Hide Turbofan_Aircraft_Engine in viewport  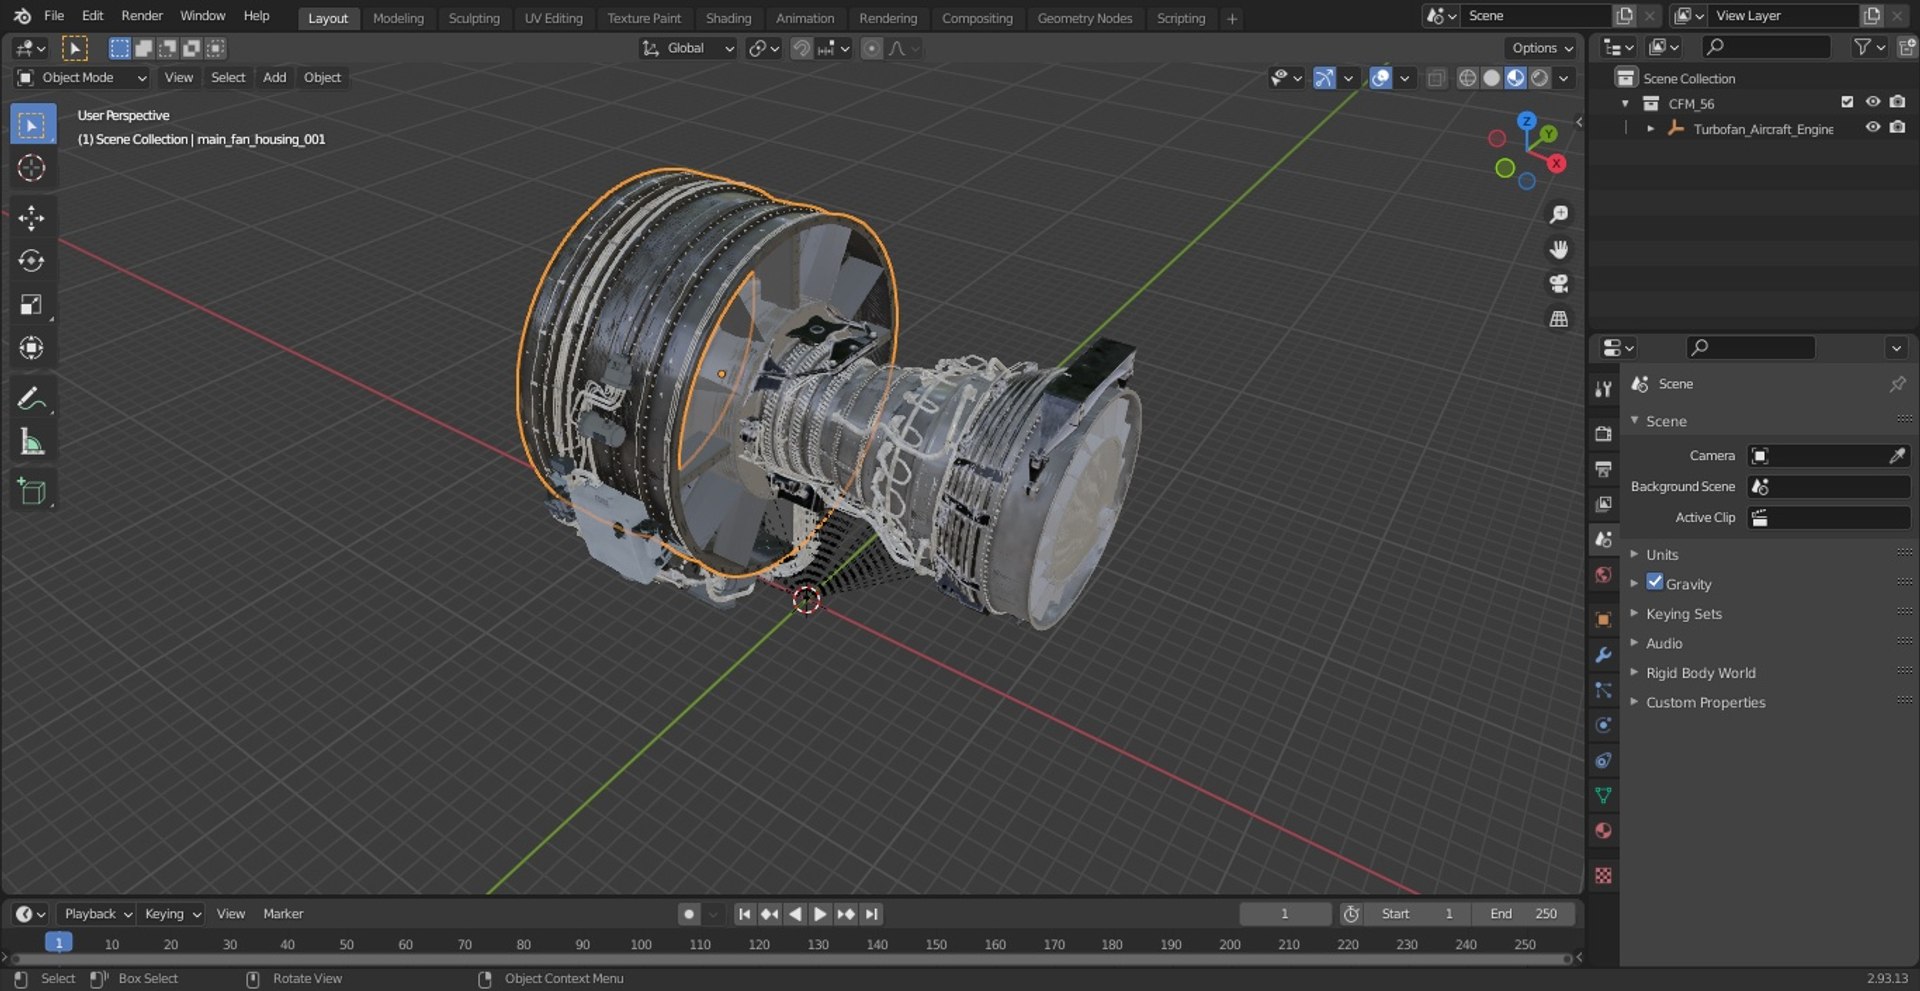(1872, 128)
